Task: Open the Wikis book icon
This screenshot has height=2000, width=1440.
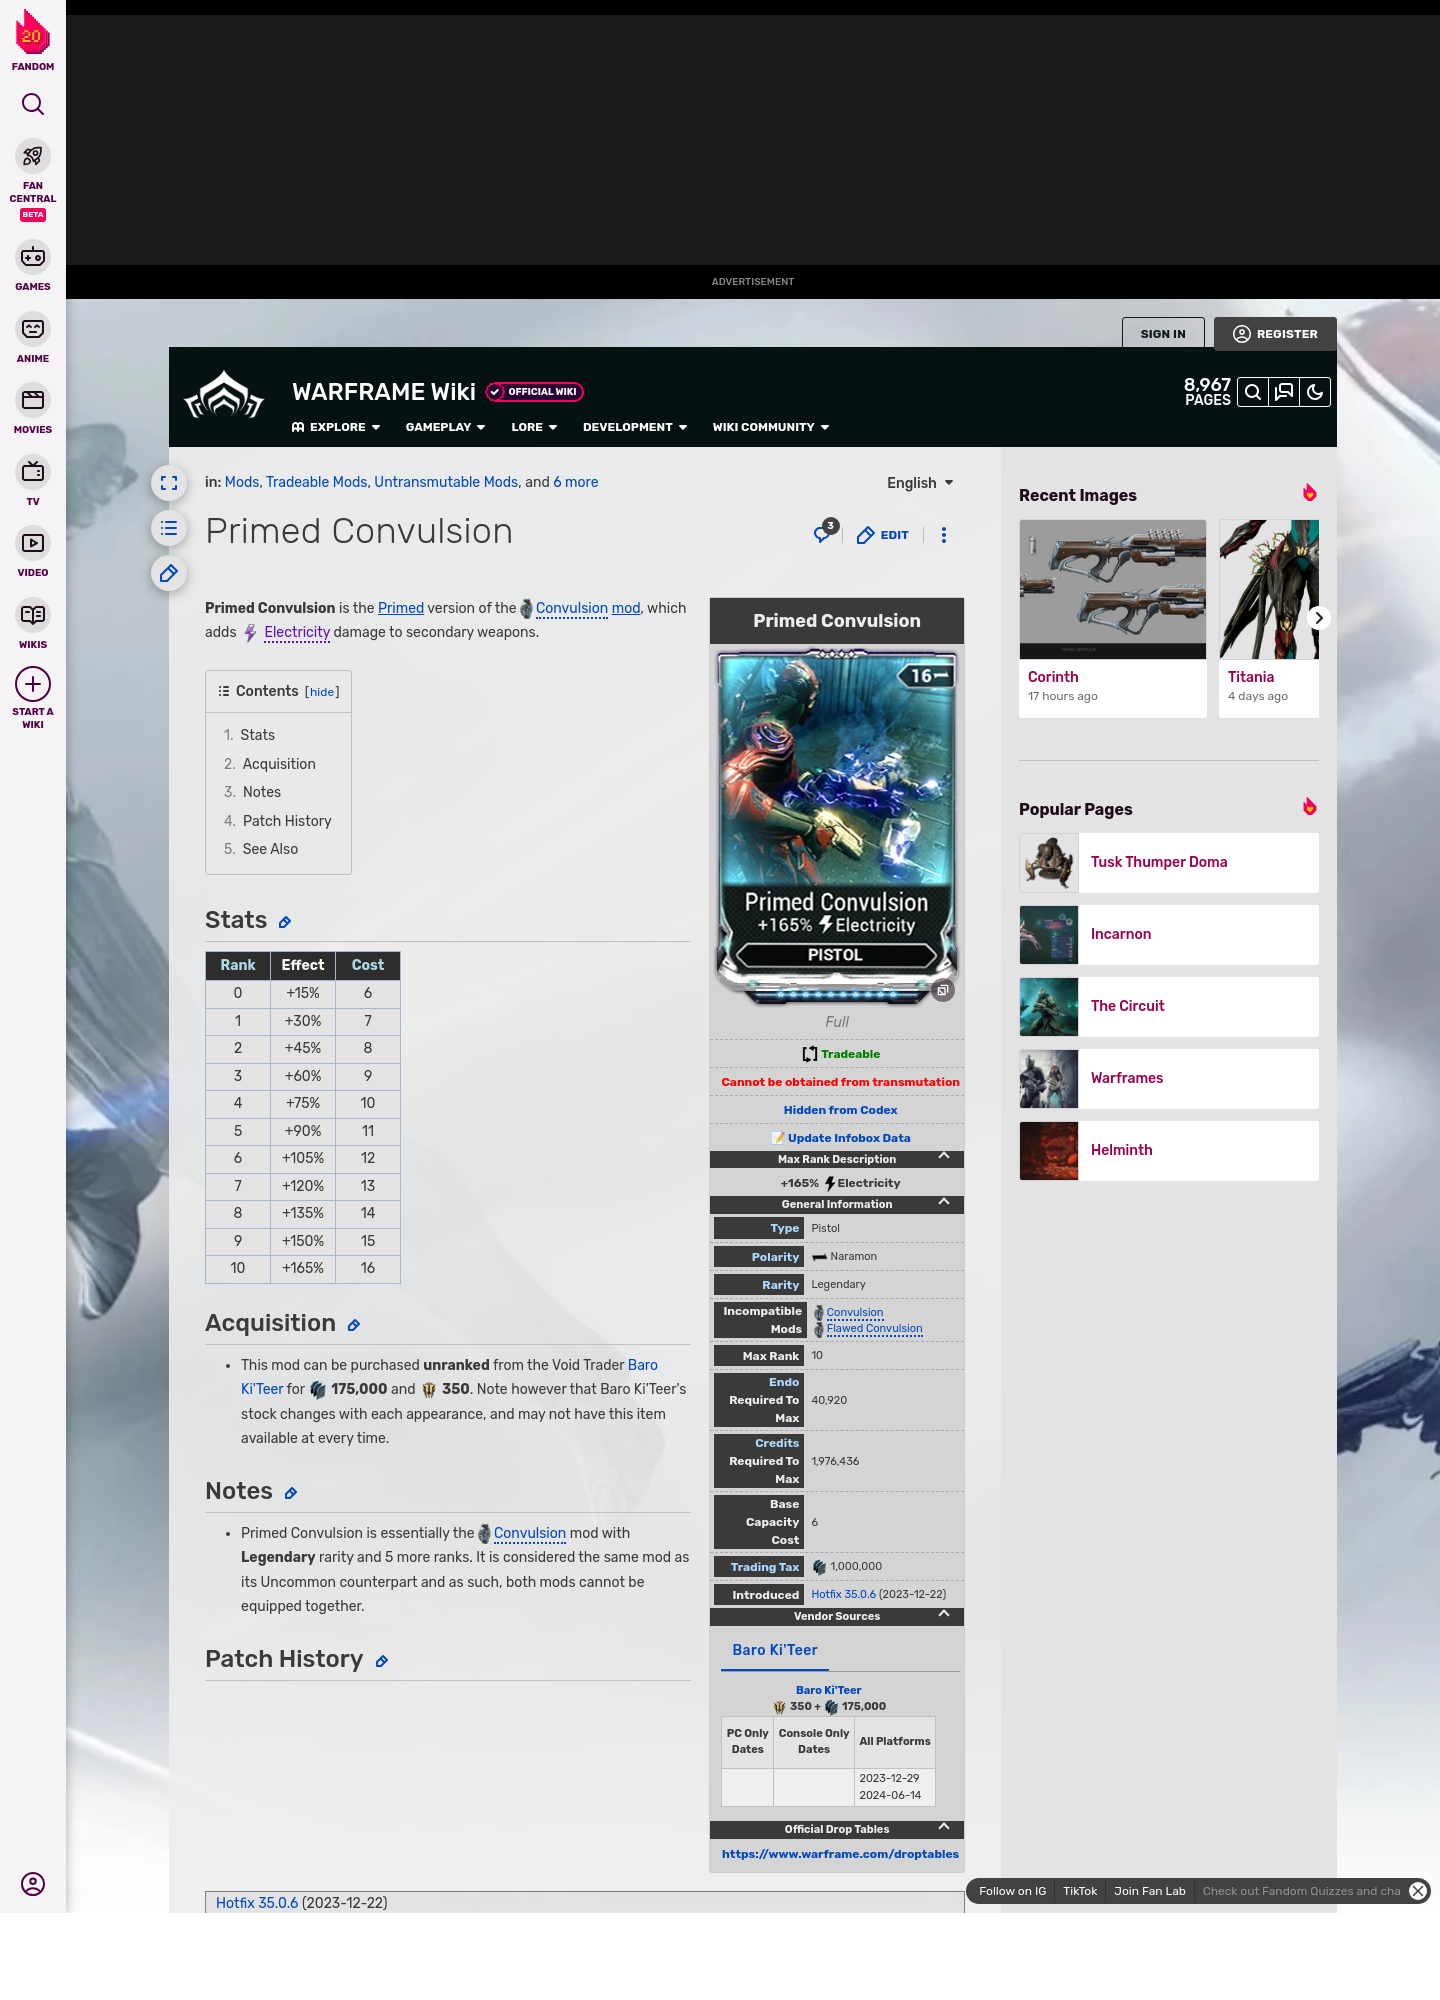Action: click(33, 615)
